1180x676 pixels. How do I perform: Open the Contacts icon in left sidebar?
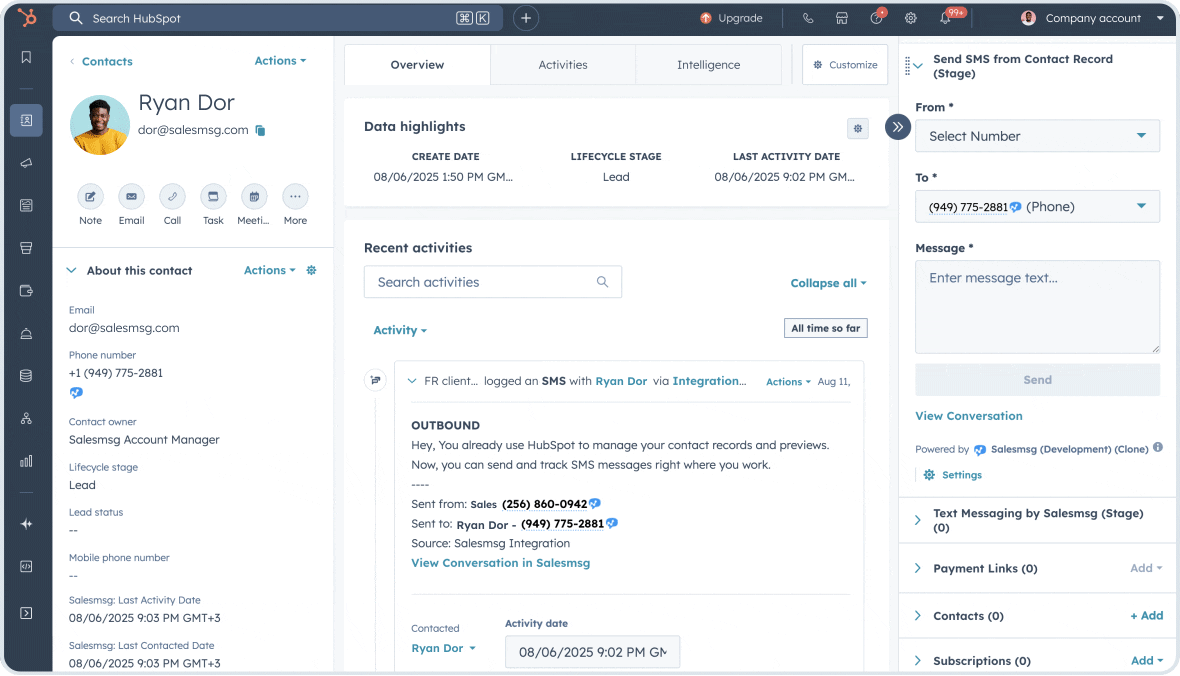26,120
